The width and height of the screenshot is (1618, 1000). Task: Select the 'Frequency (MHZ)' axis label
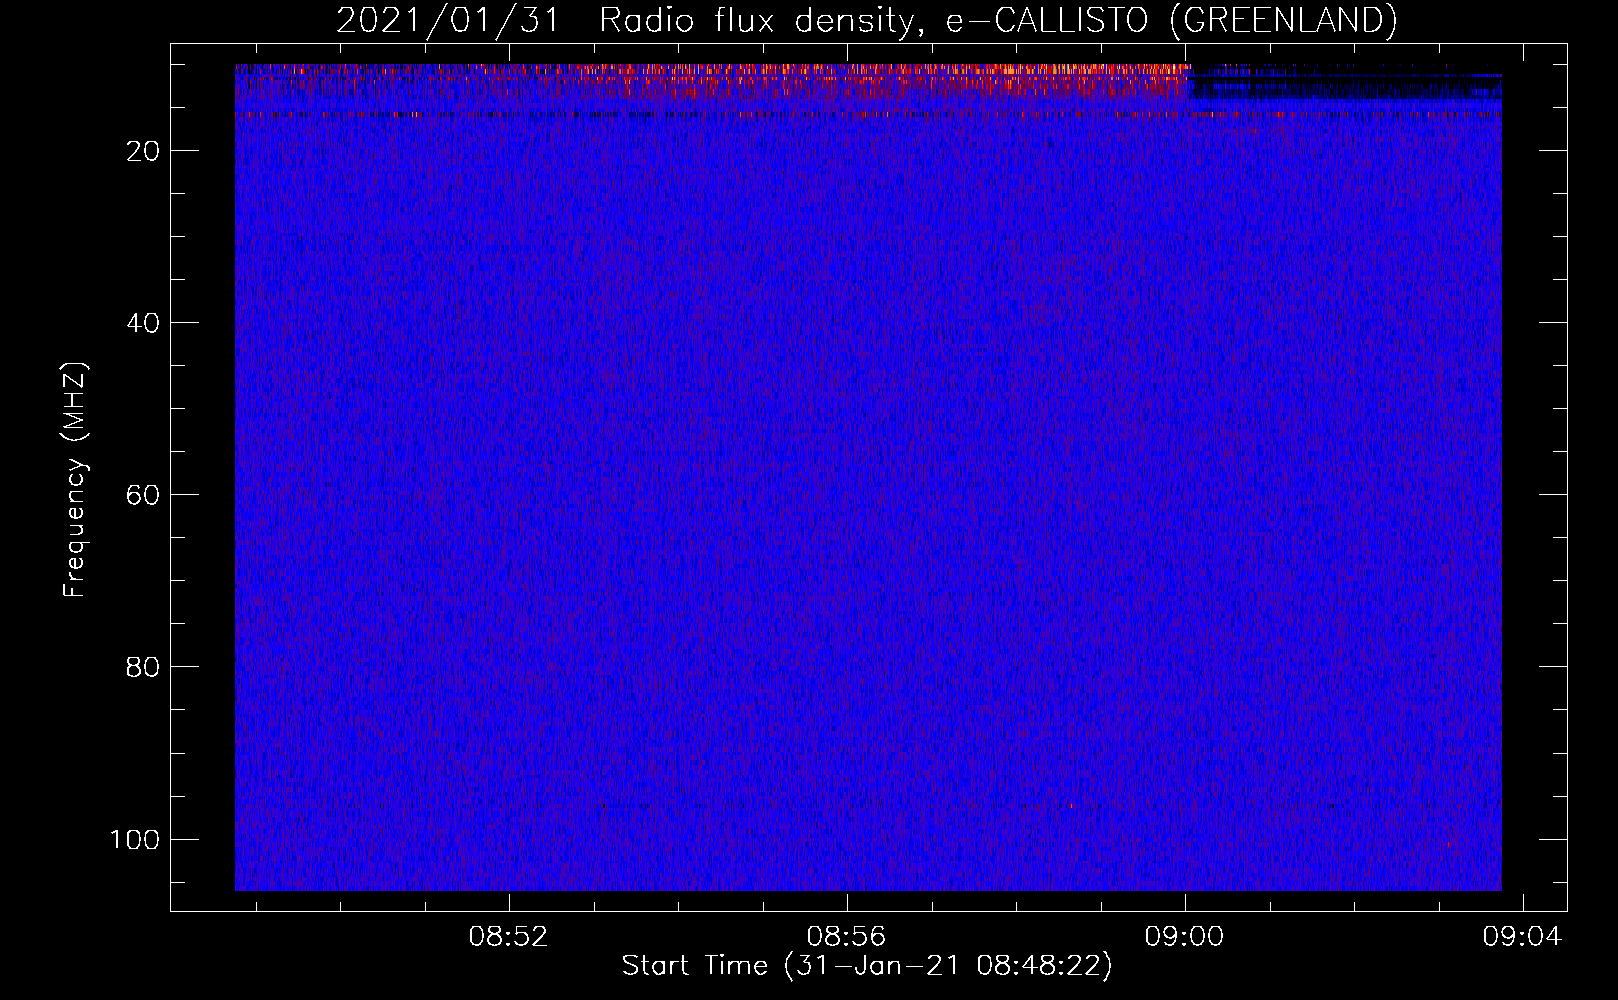tap(75, 480)
